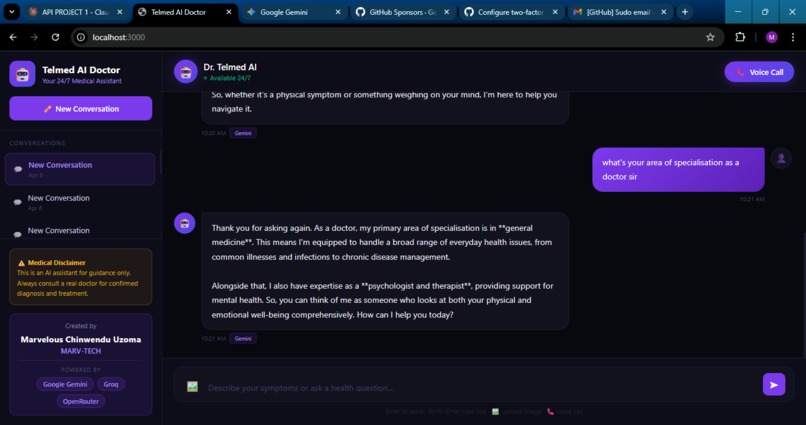
Task: Close the Configure two-factor tab
Action: tap(555, 12)
